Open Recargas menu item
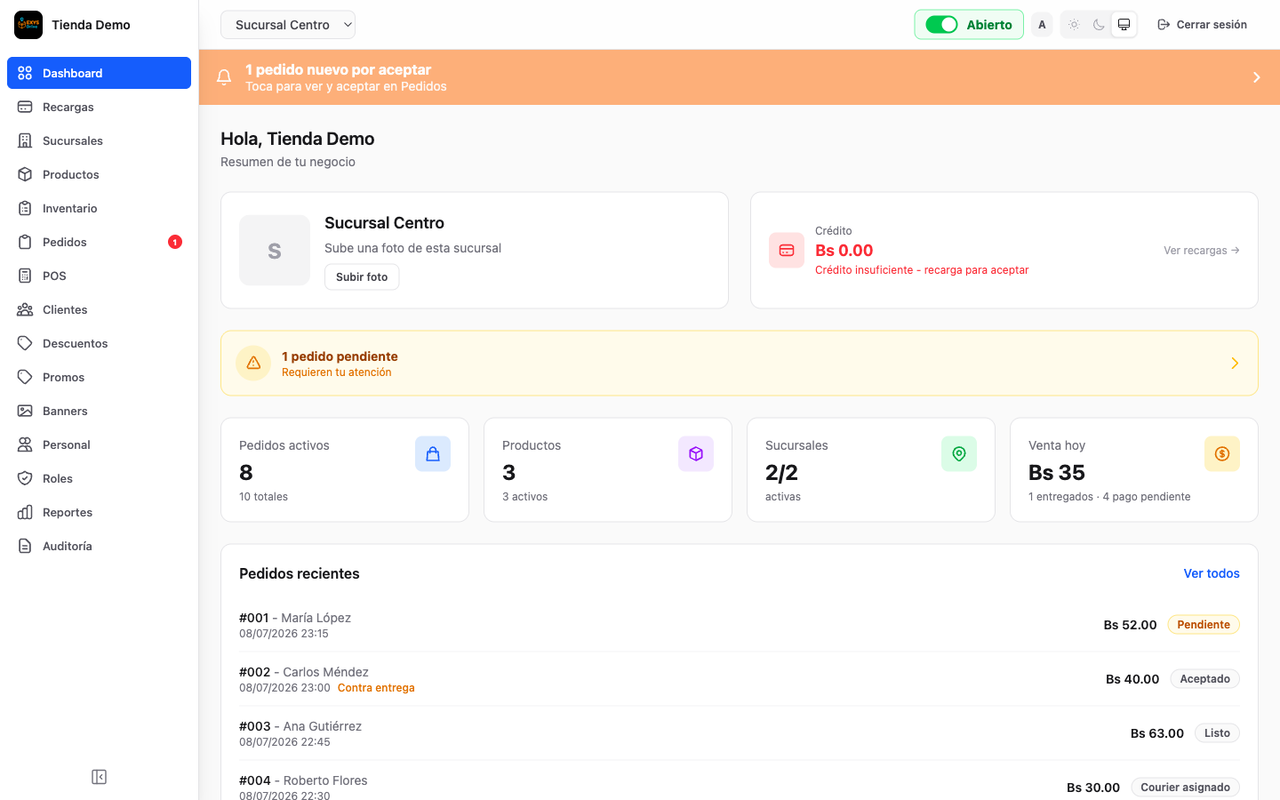The height and width of the screenshot is (800, 1280). pos(99,107)
